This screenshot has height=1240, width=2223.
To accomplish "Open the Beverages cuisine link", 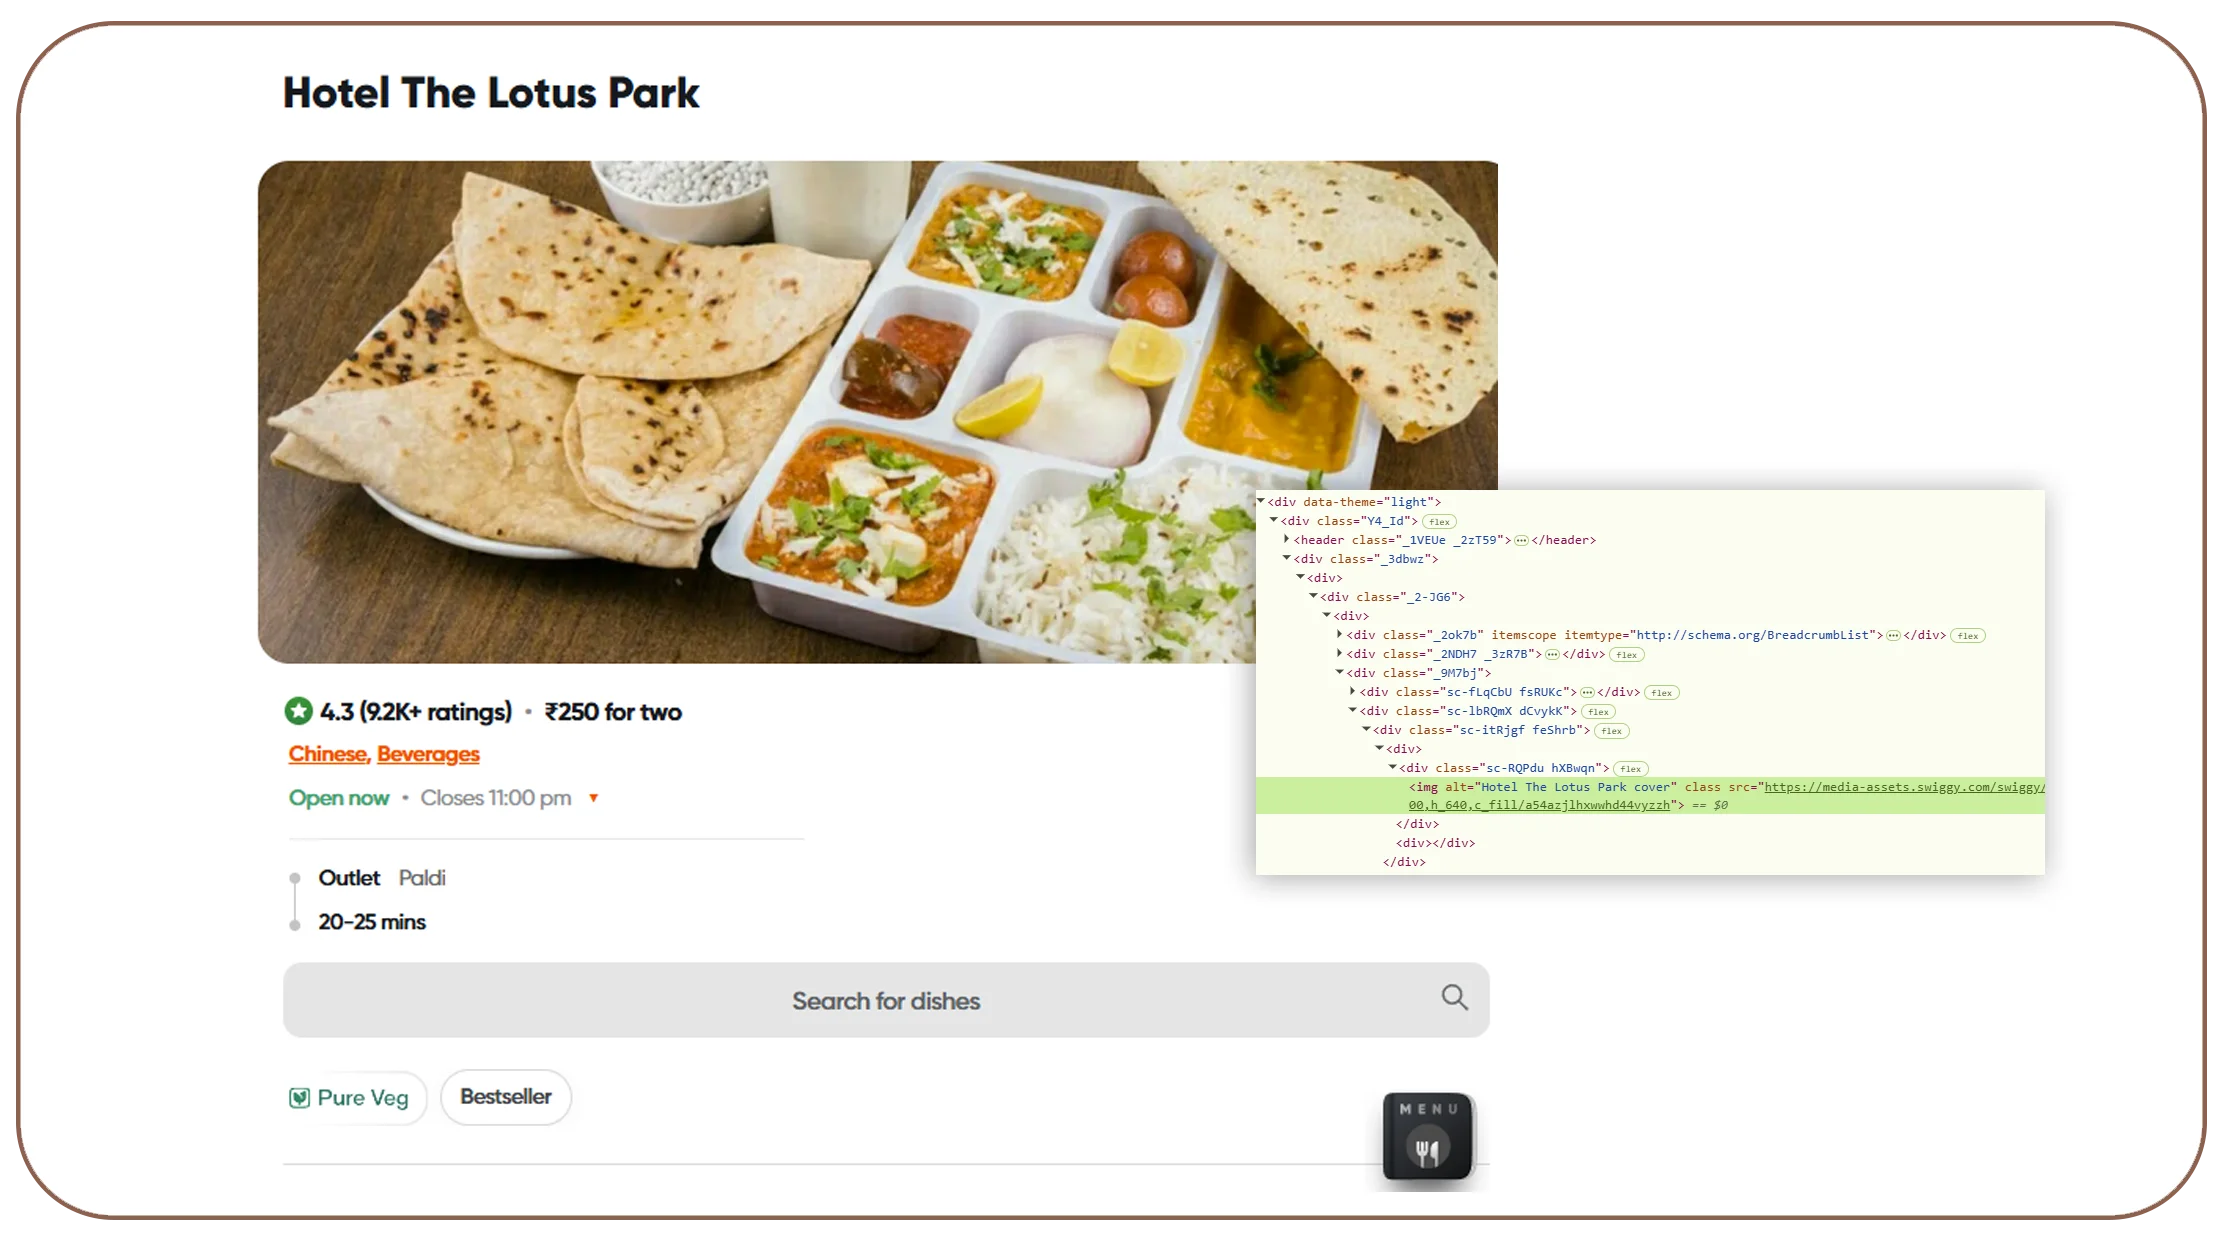I will coord(428,754).
